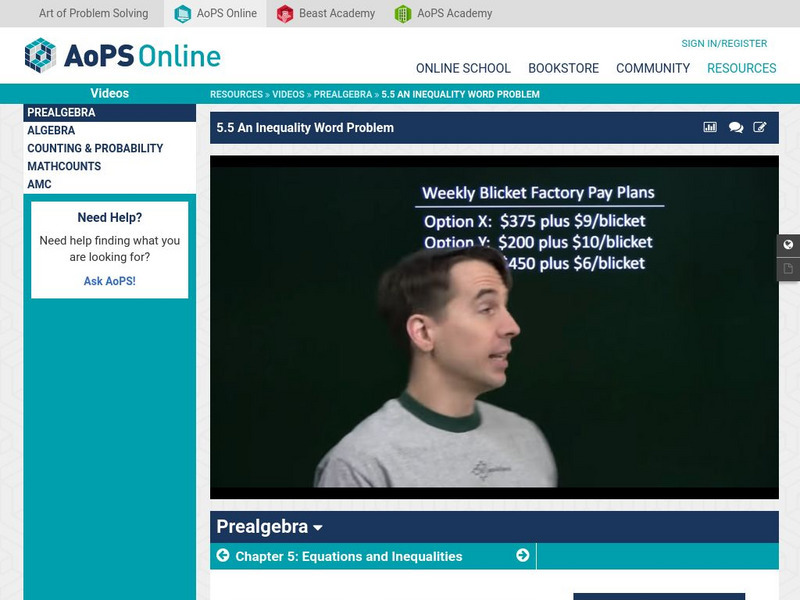The height and width of the screenshot is (600, 800).
Task: Open the Resources menu
Action: (x=741, y=68)
